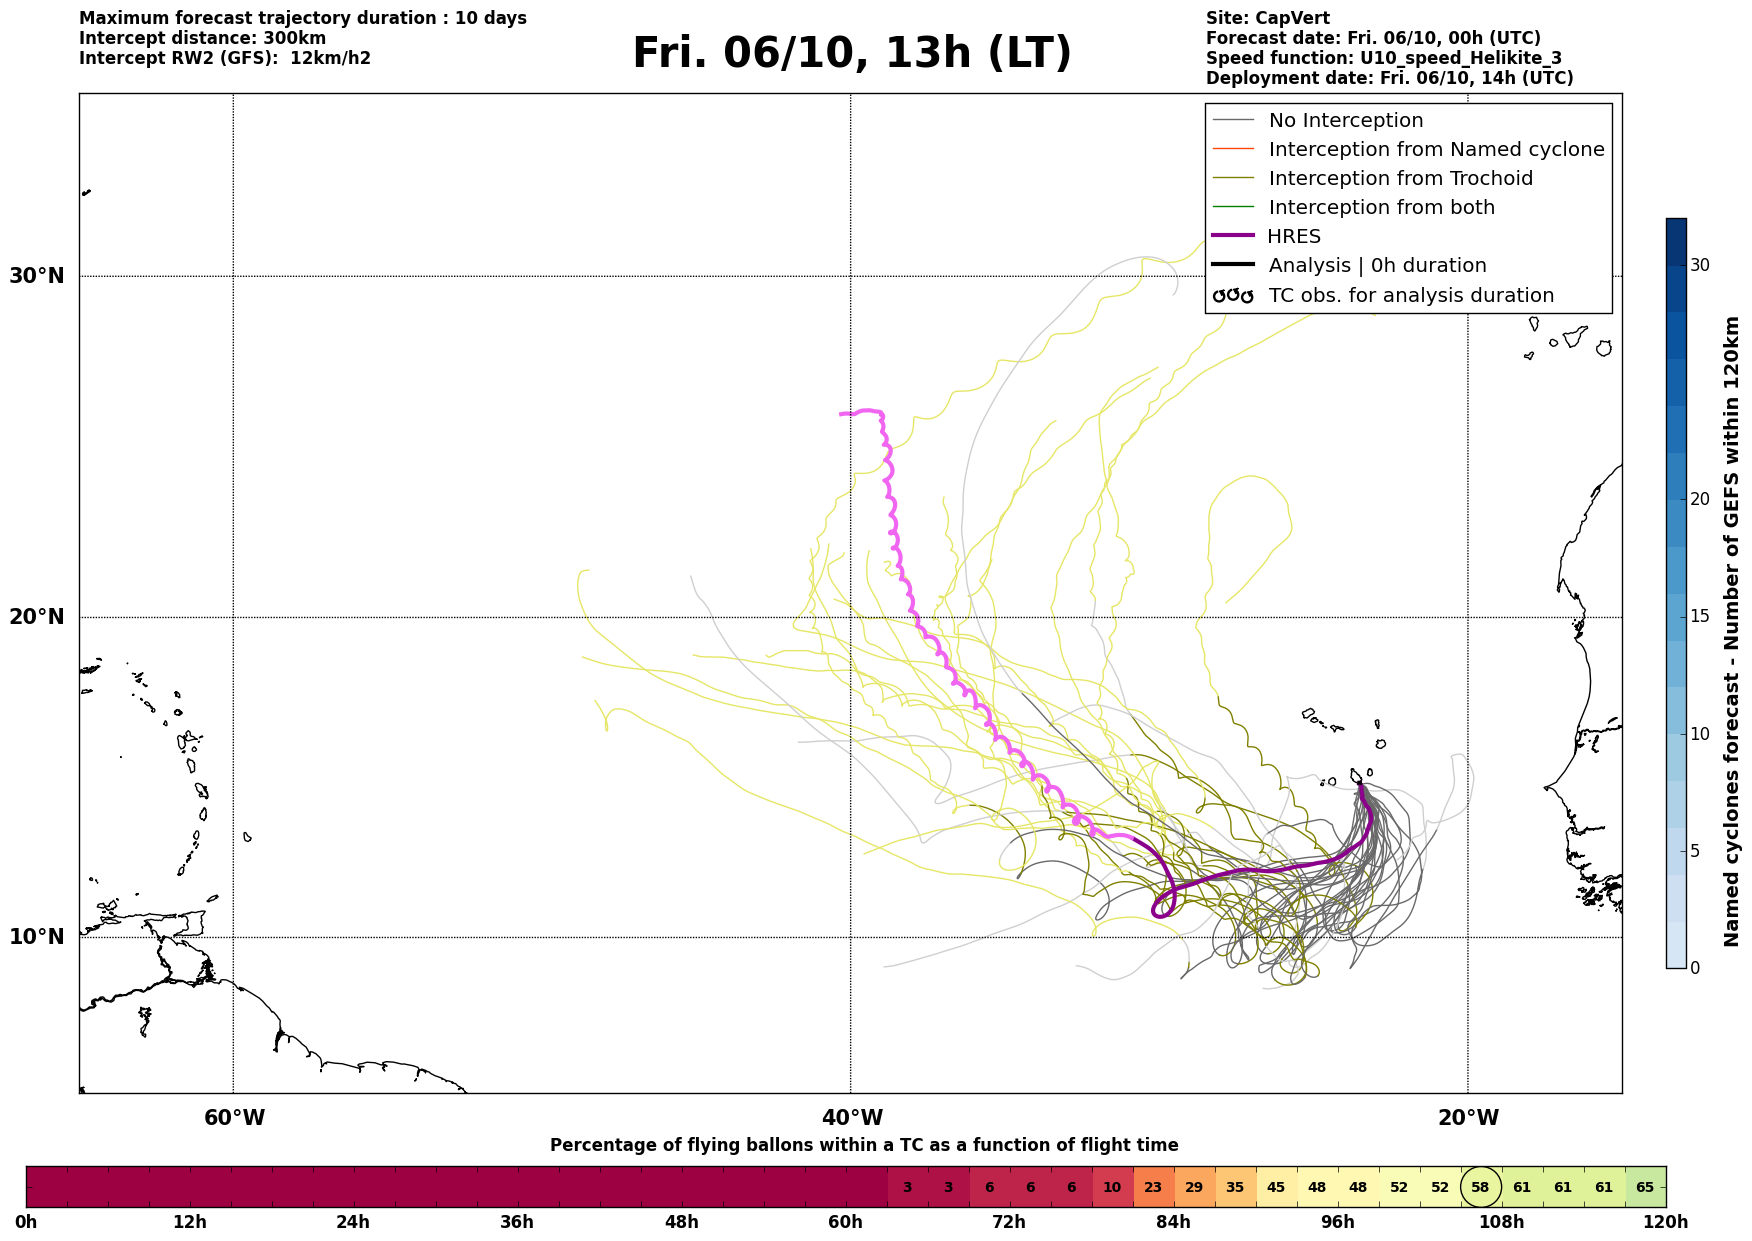Click the "Percentage of flying ballons within a TC" caption
1752x1241 pixels.
point(864,1145)
